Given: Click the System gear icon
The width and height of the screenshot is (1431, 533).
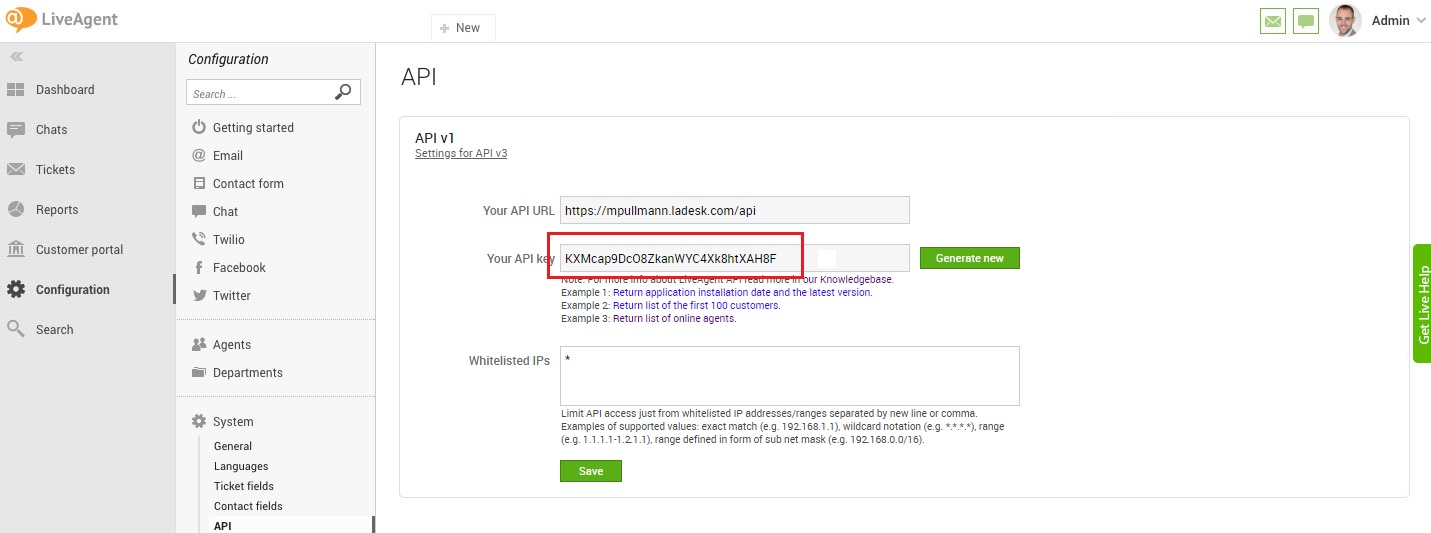Looking at the screenshot, I should [x=198, y=421].
